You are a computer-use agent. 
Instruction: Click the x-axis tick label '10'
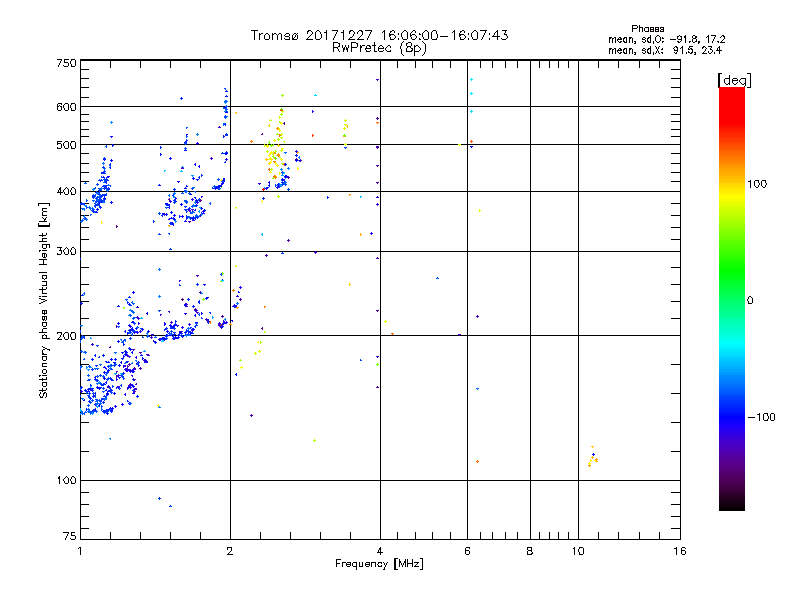tap(578, 551)
